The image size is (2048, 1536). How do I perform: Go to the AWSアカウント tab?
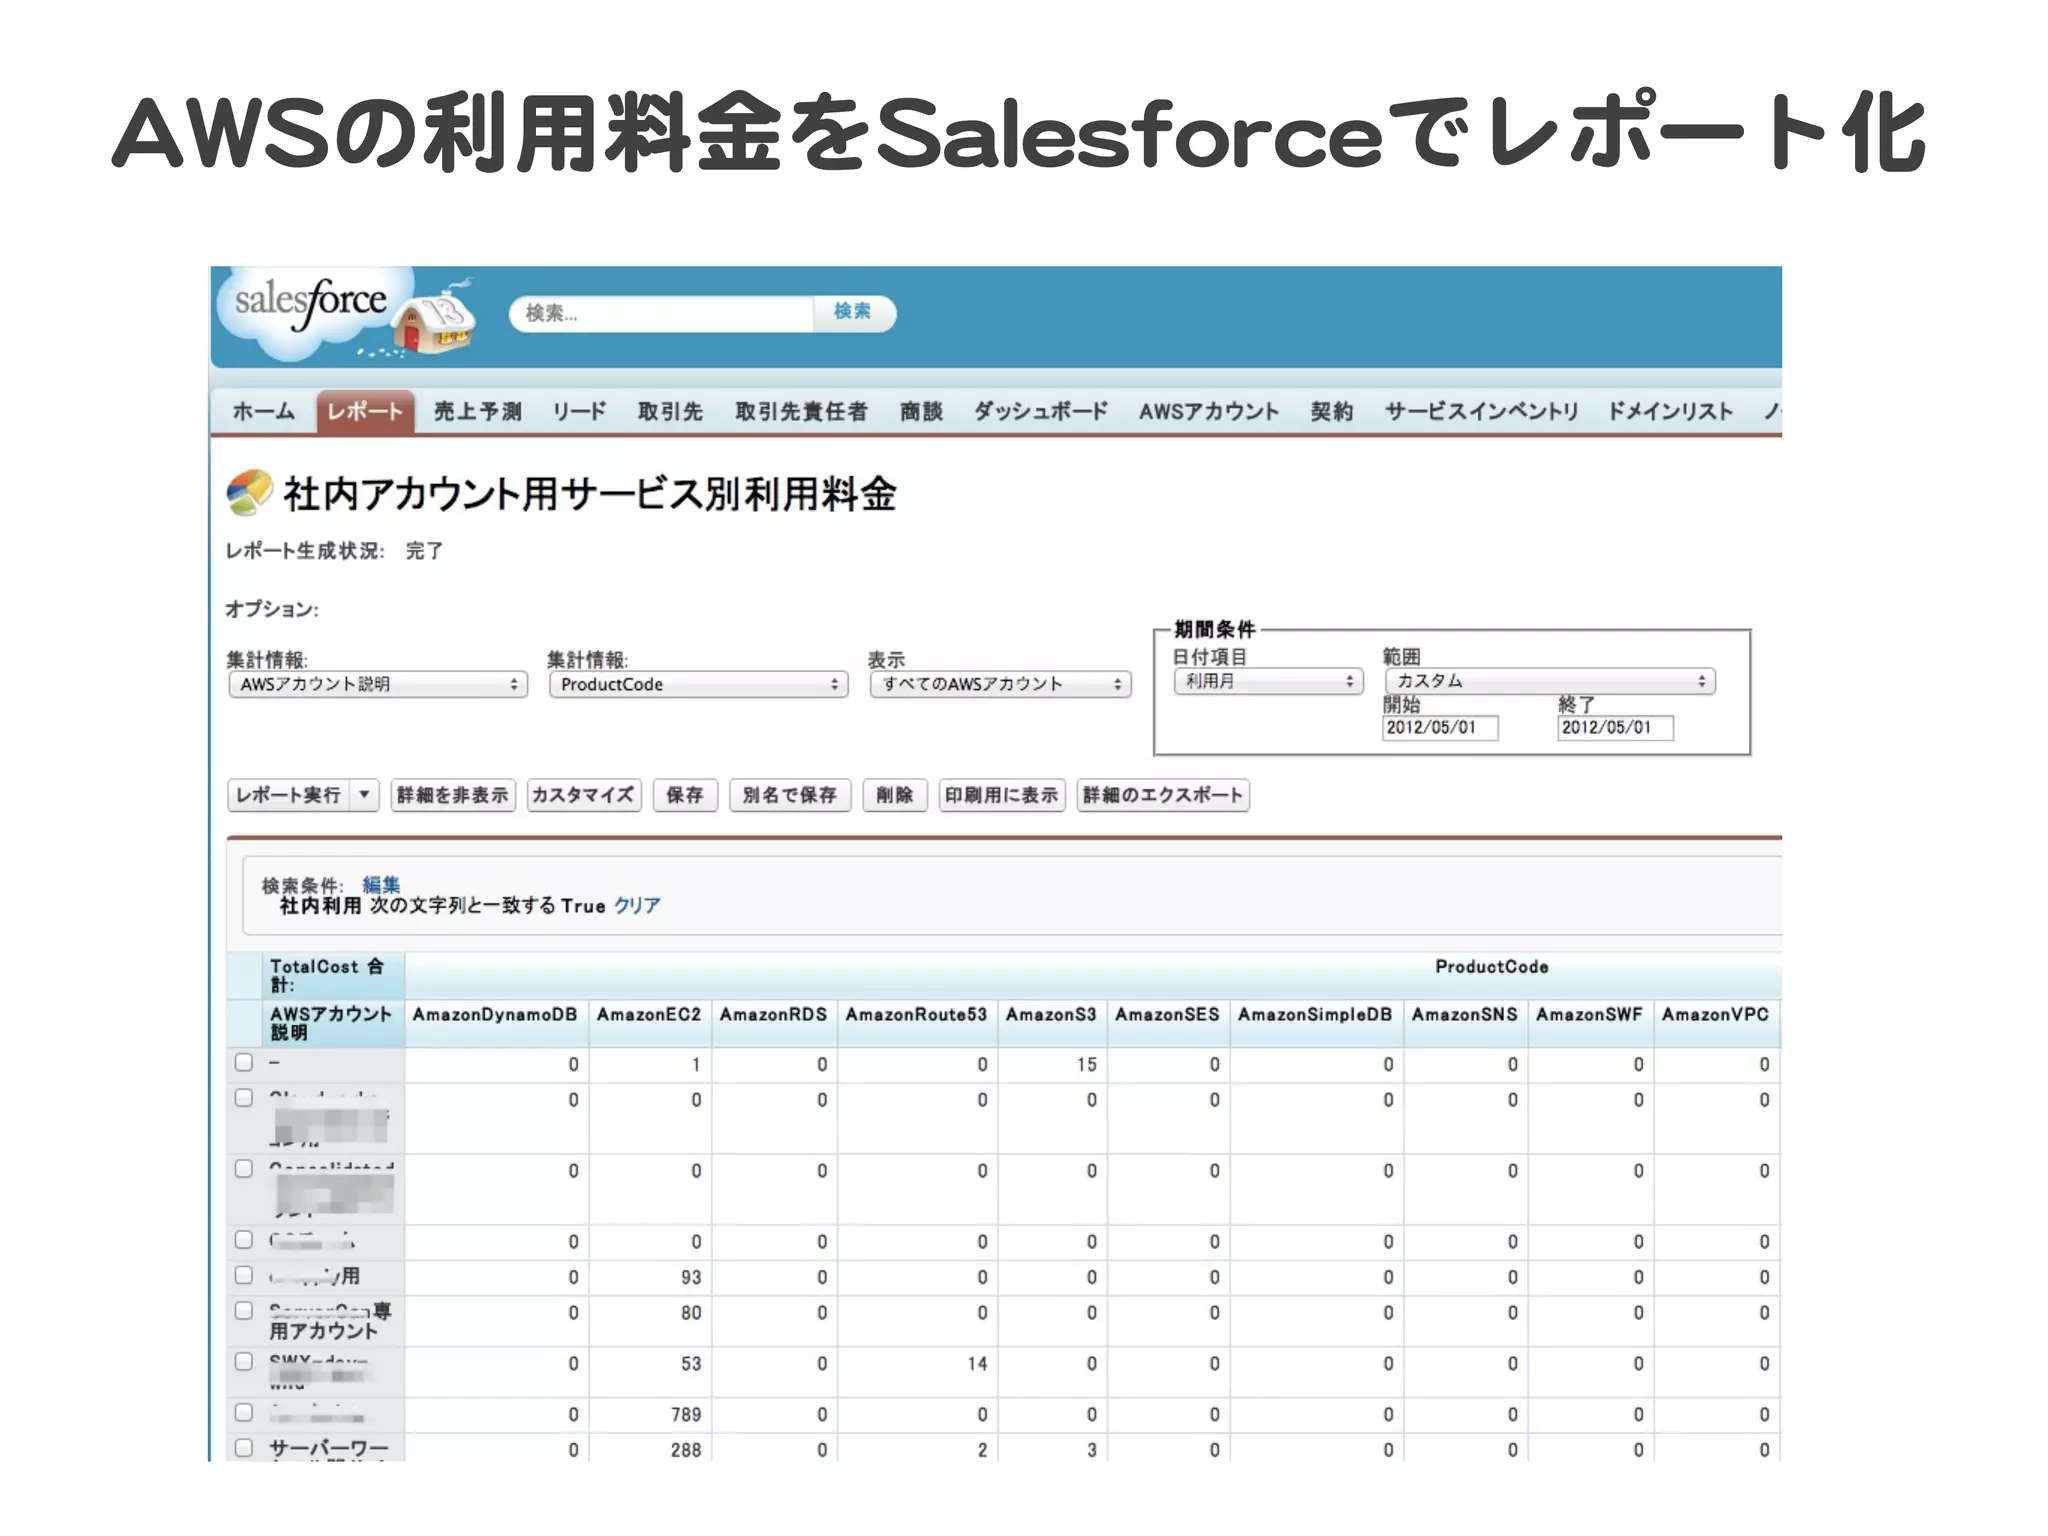1209,412
